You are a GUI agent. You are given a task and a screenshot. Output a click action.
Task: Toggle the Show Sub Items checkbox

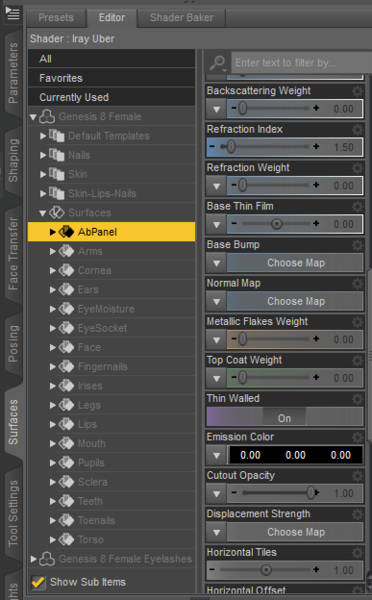click(38, 582)
